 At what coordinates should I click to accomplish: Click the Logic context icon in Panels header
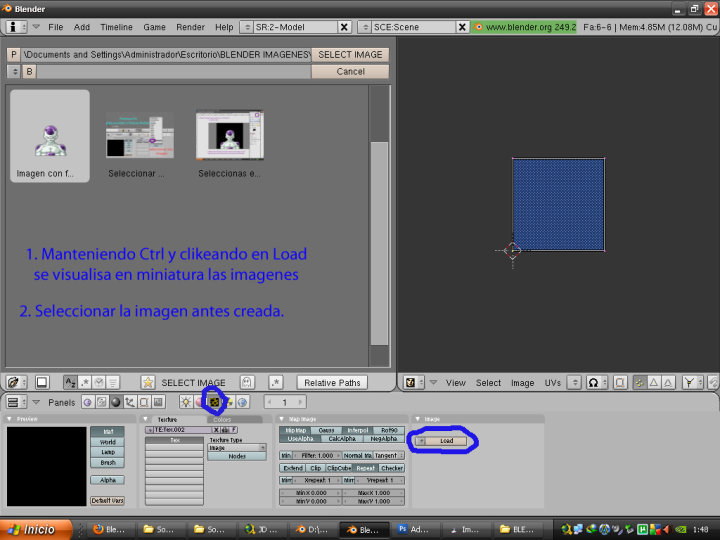pyautogui.click(x=87, y=403)
